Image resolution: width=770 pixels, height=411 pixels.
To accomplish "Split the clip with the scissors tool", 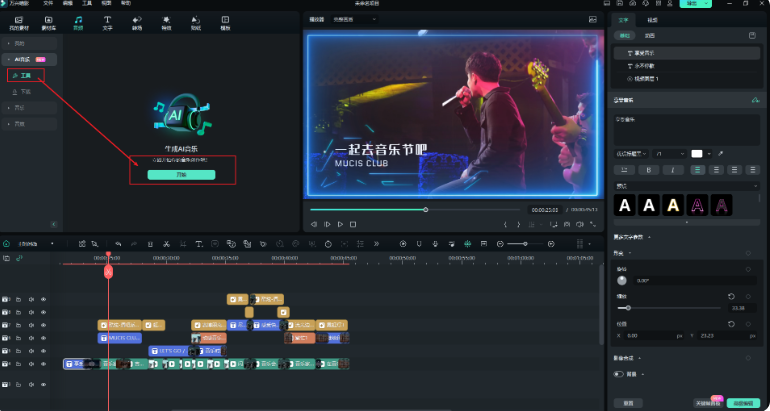I will tap(166, 244).
